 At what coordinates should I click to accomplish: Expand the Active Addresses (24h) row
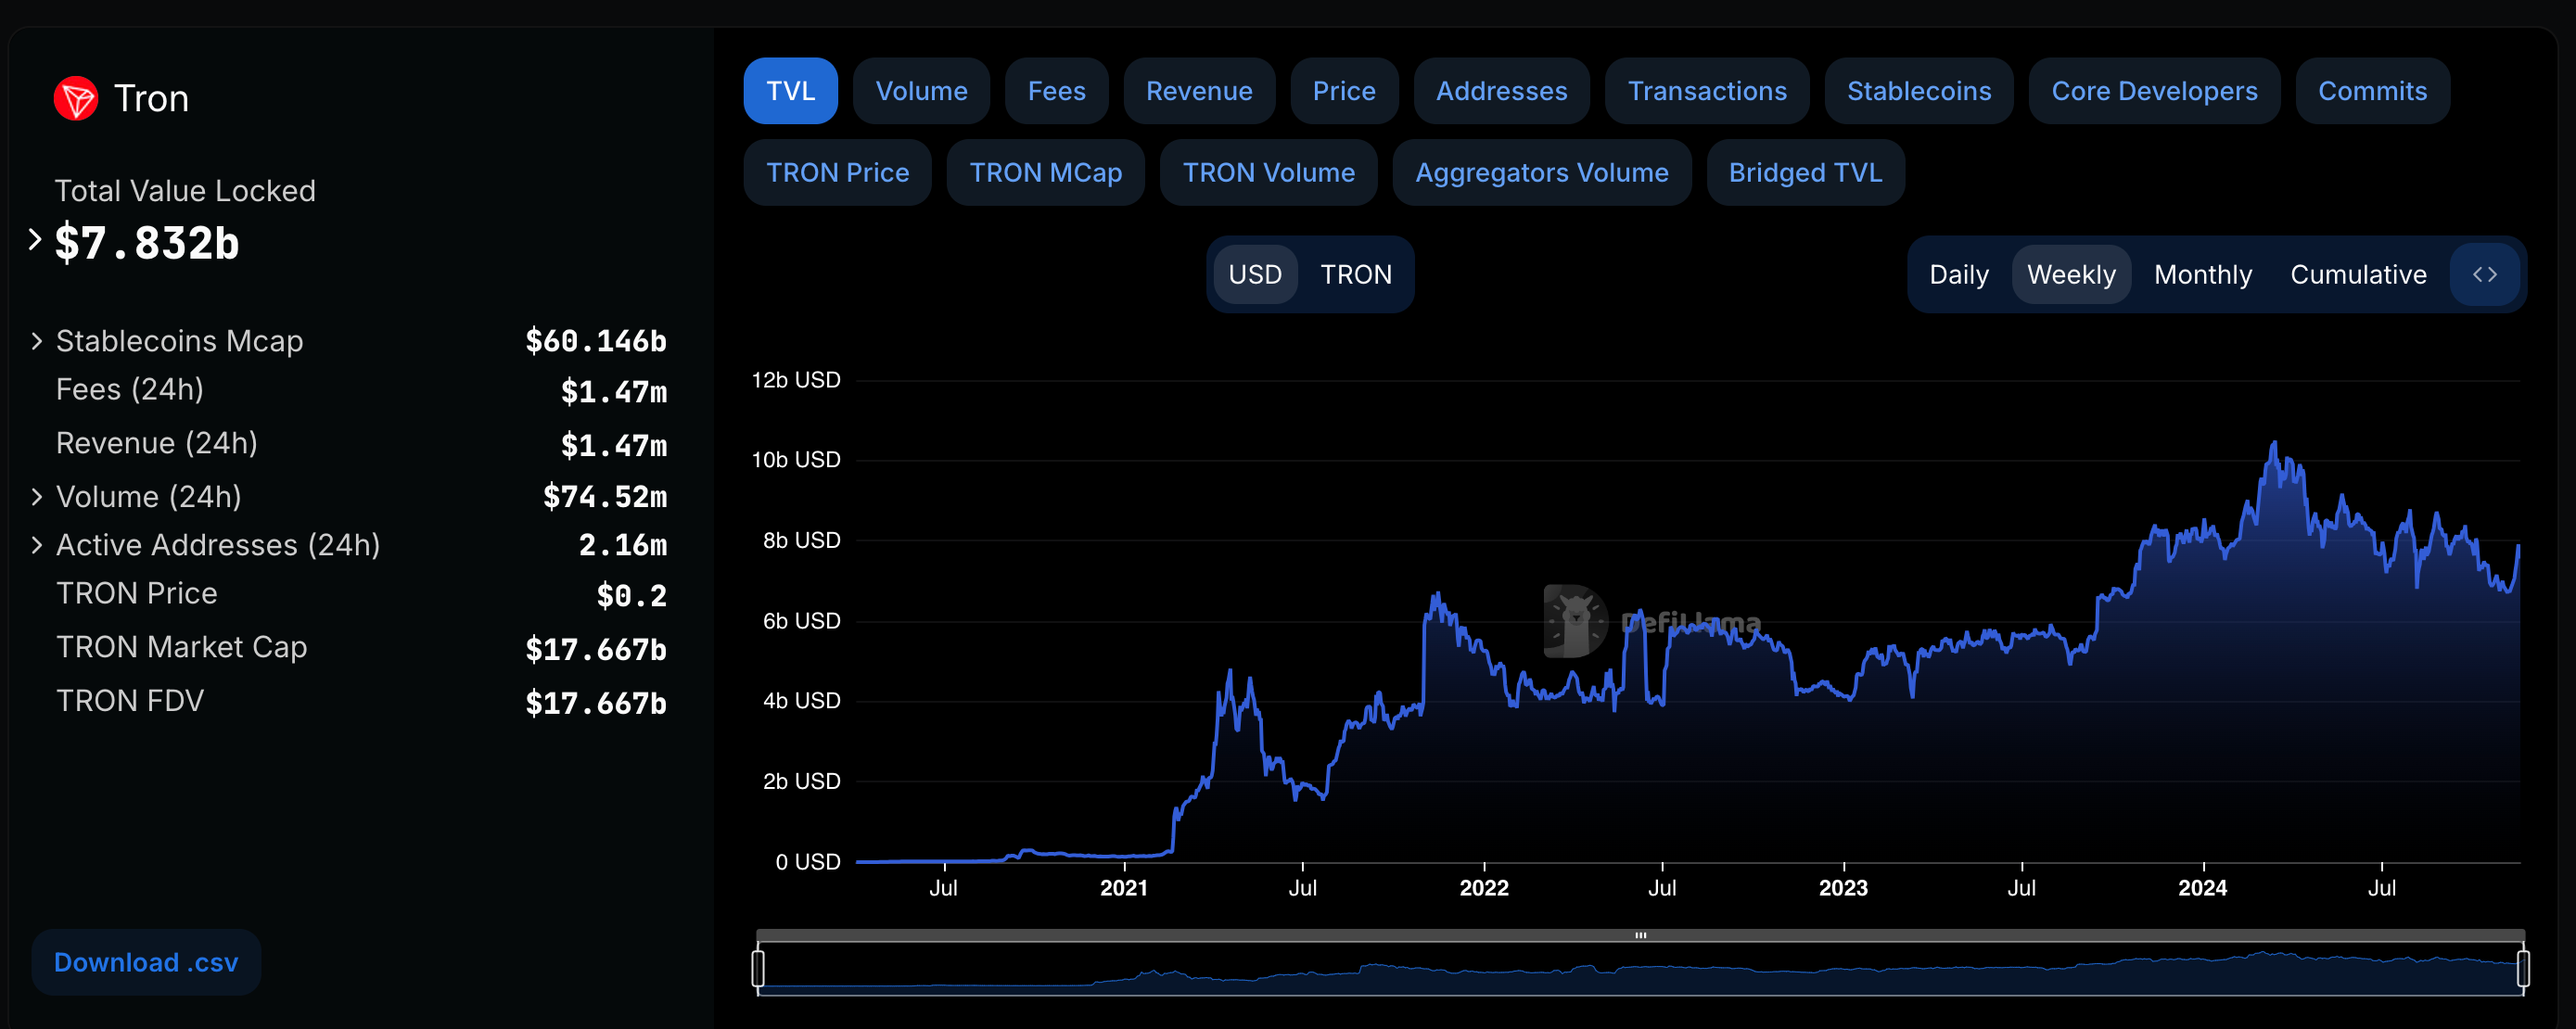tap(37, 545)
